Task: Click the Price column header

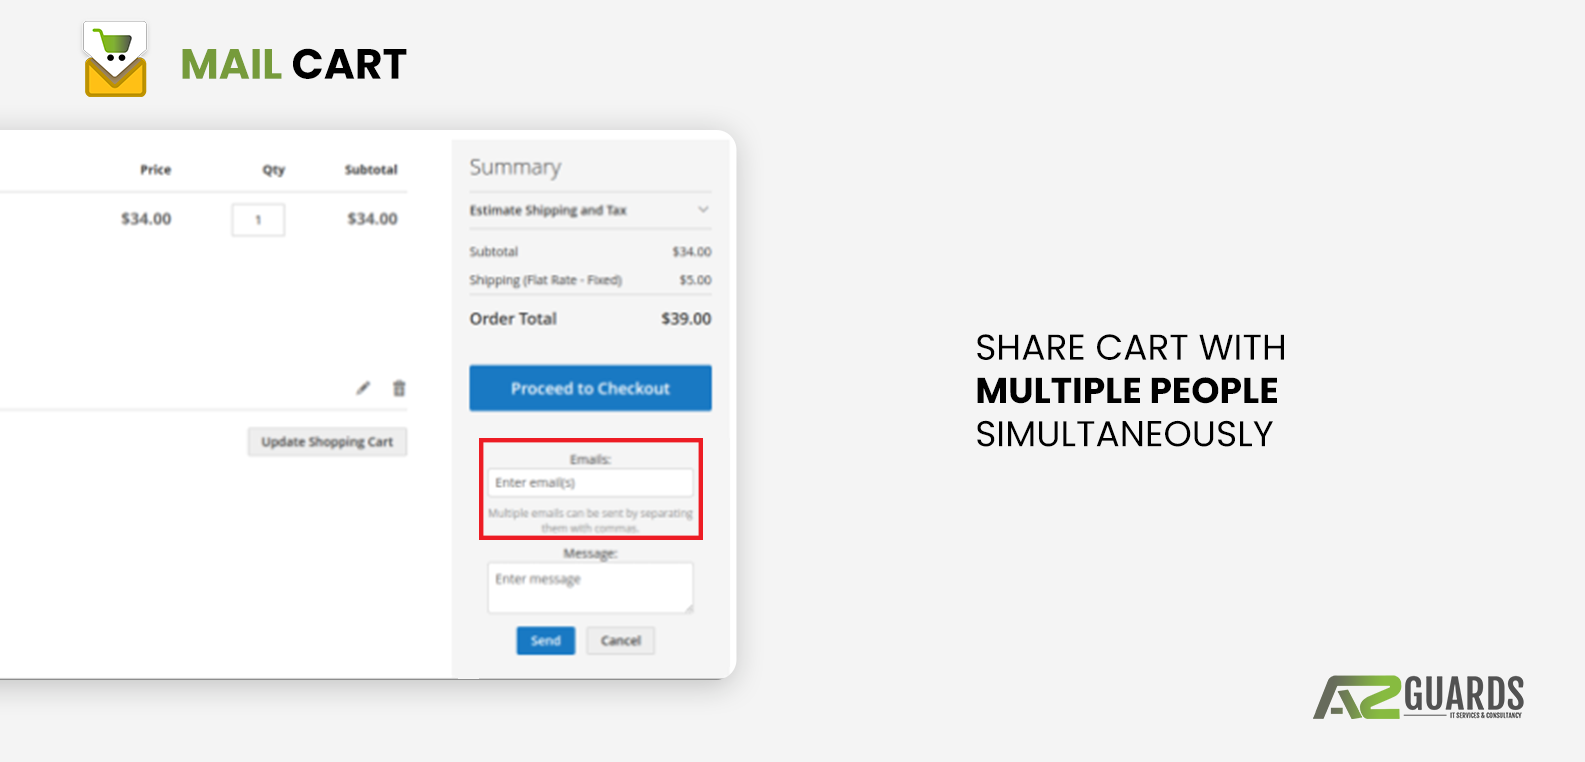Action: (x=155, y=170)
